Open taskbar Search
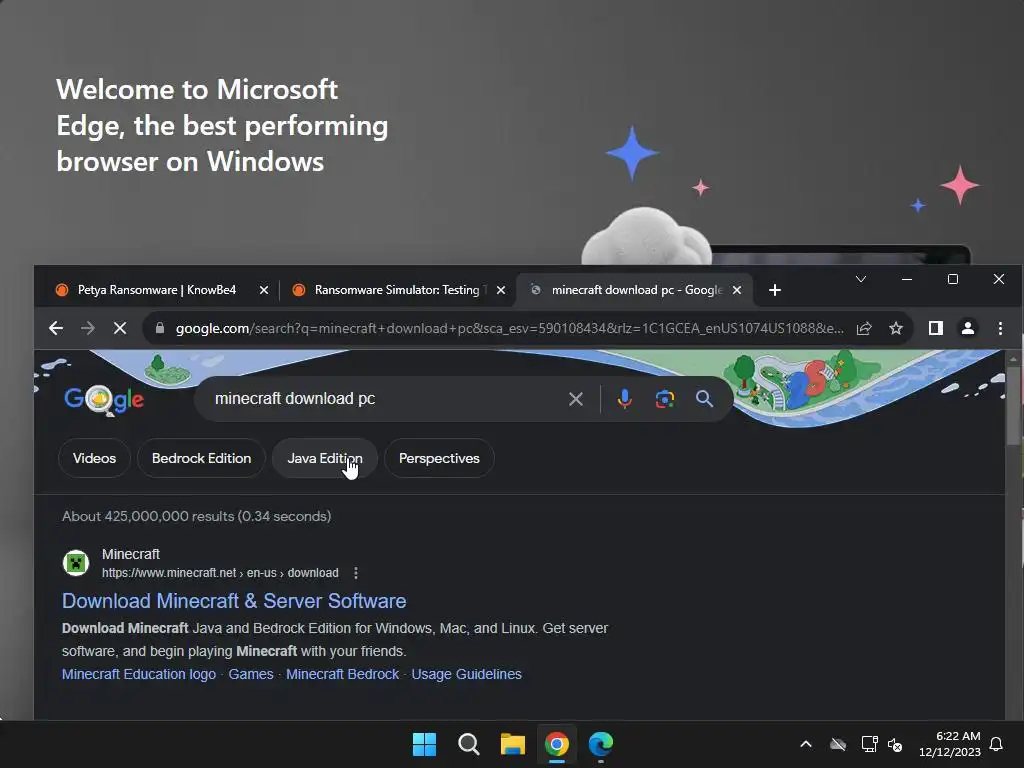The image size is (1024, 768). pos(468,744)
